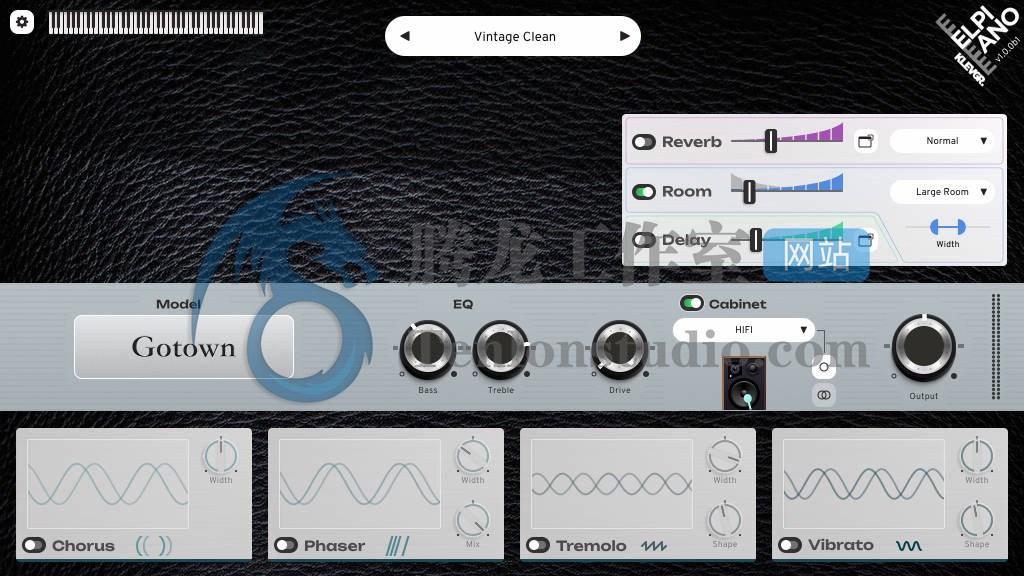1024x576 pixels.
Task: Click the Tremolo zigzag wave icon
Action: pyautogui.click(x=654, y=545)
